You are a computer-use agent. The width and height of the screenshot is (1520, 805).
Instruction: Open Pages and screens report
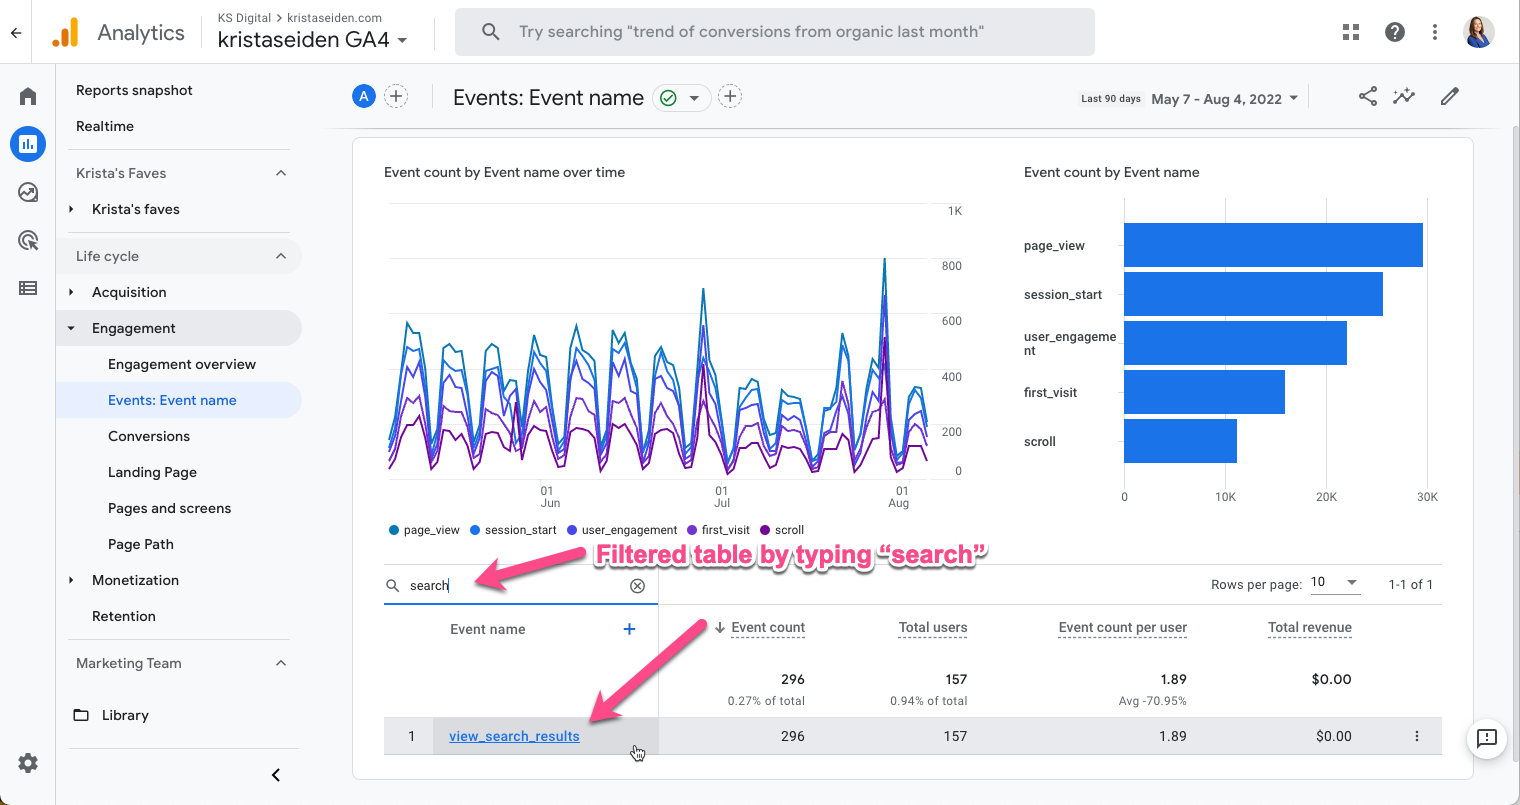coord(169,508)
